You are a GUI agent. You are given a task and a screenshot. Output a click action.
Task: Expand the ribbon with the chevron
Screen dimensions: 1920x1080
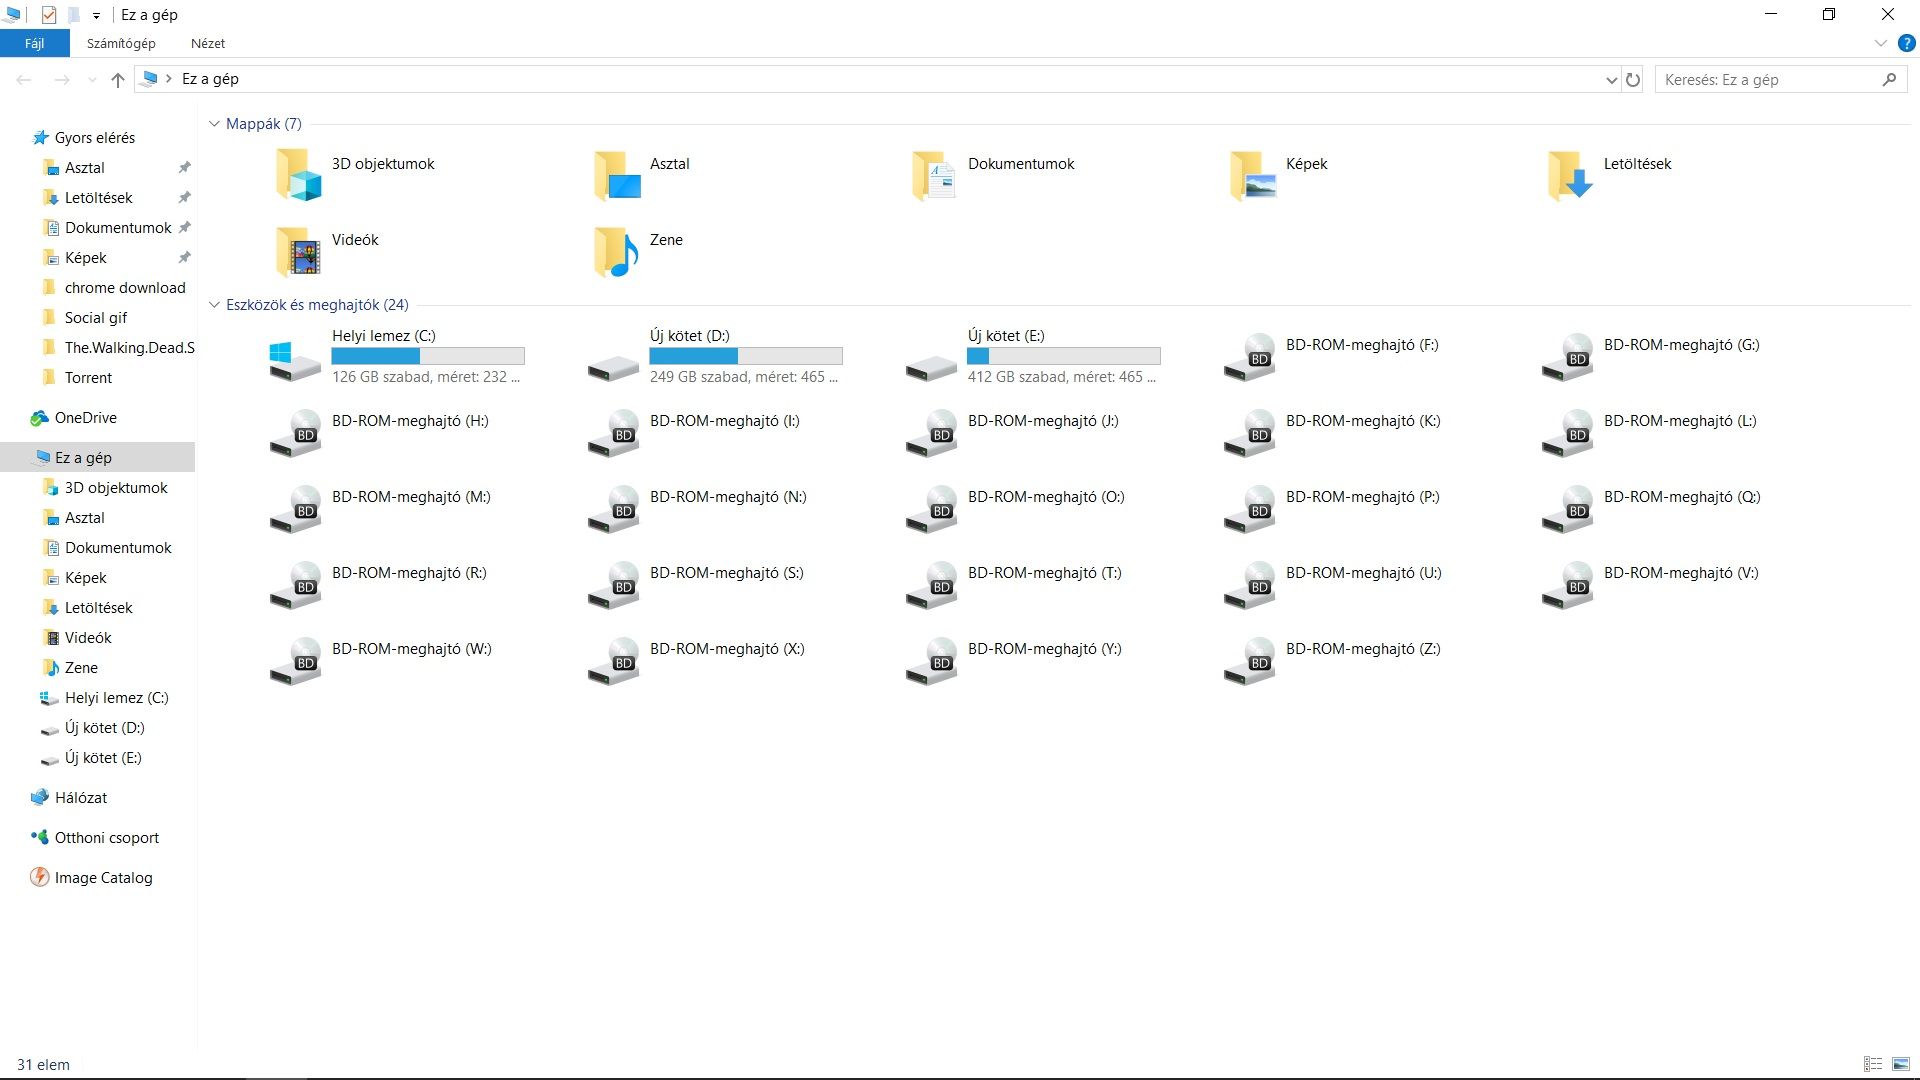tap(1880, 43)
